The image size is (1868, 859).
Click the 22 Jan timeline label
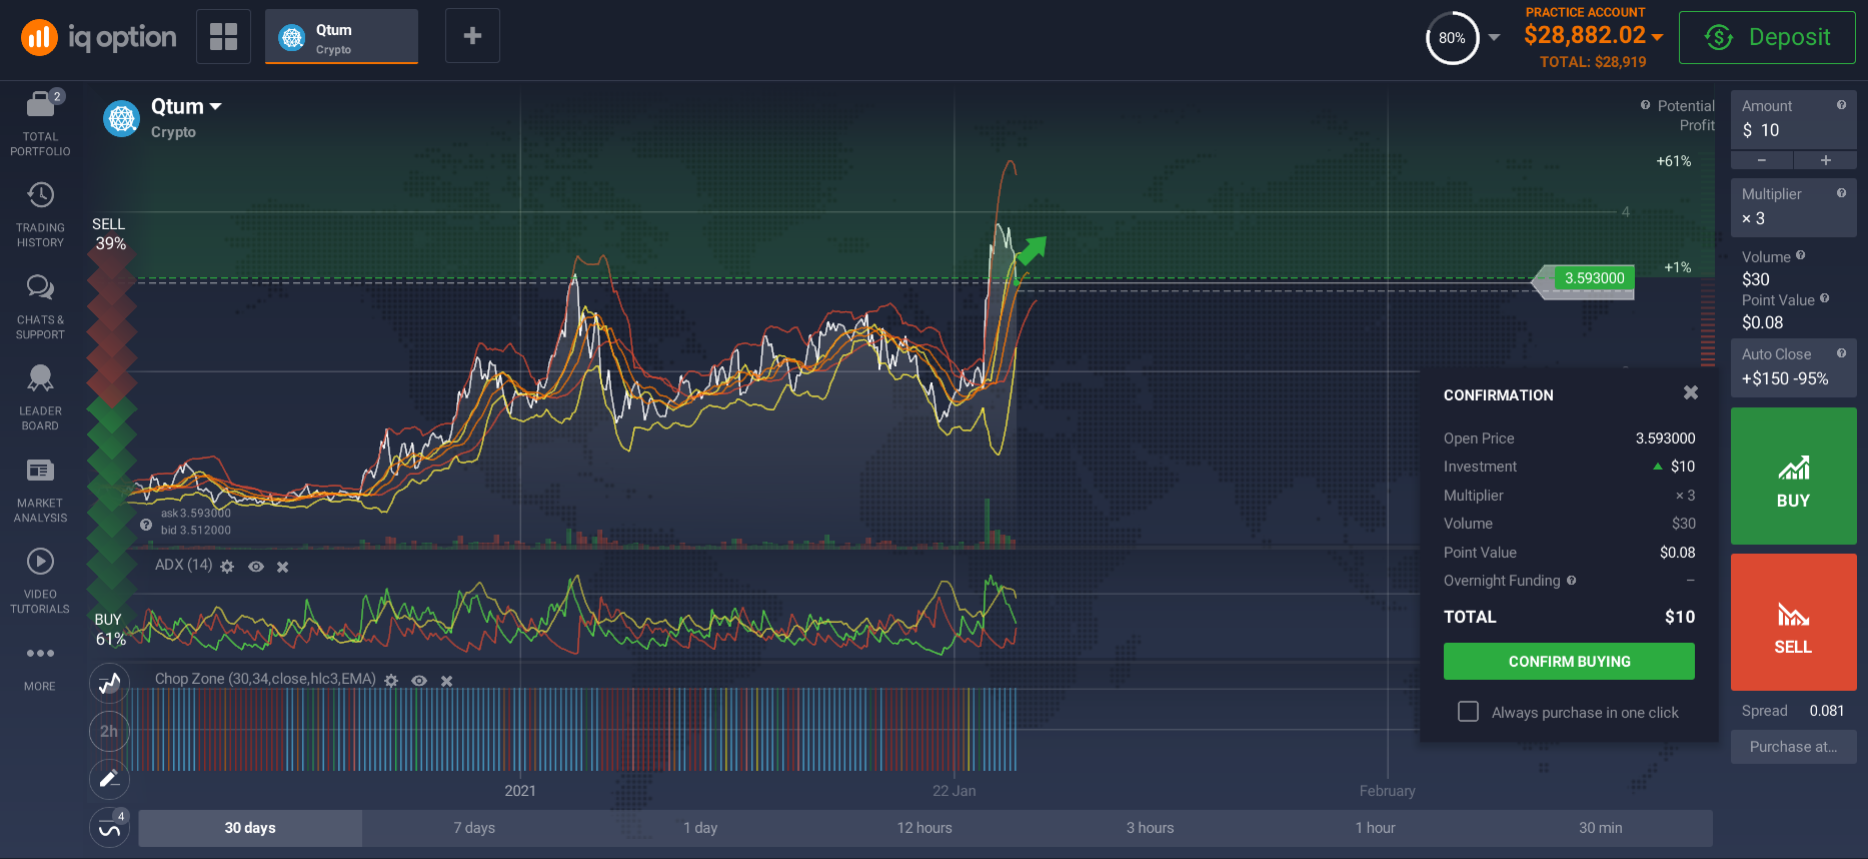pyautogui.click(x=954, y=790)
